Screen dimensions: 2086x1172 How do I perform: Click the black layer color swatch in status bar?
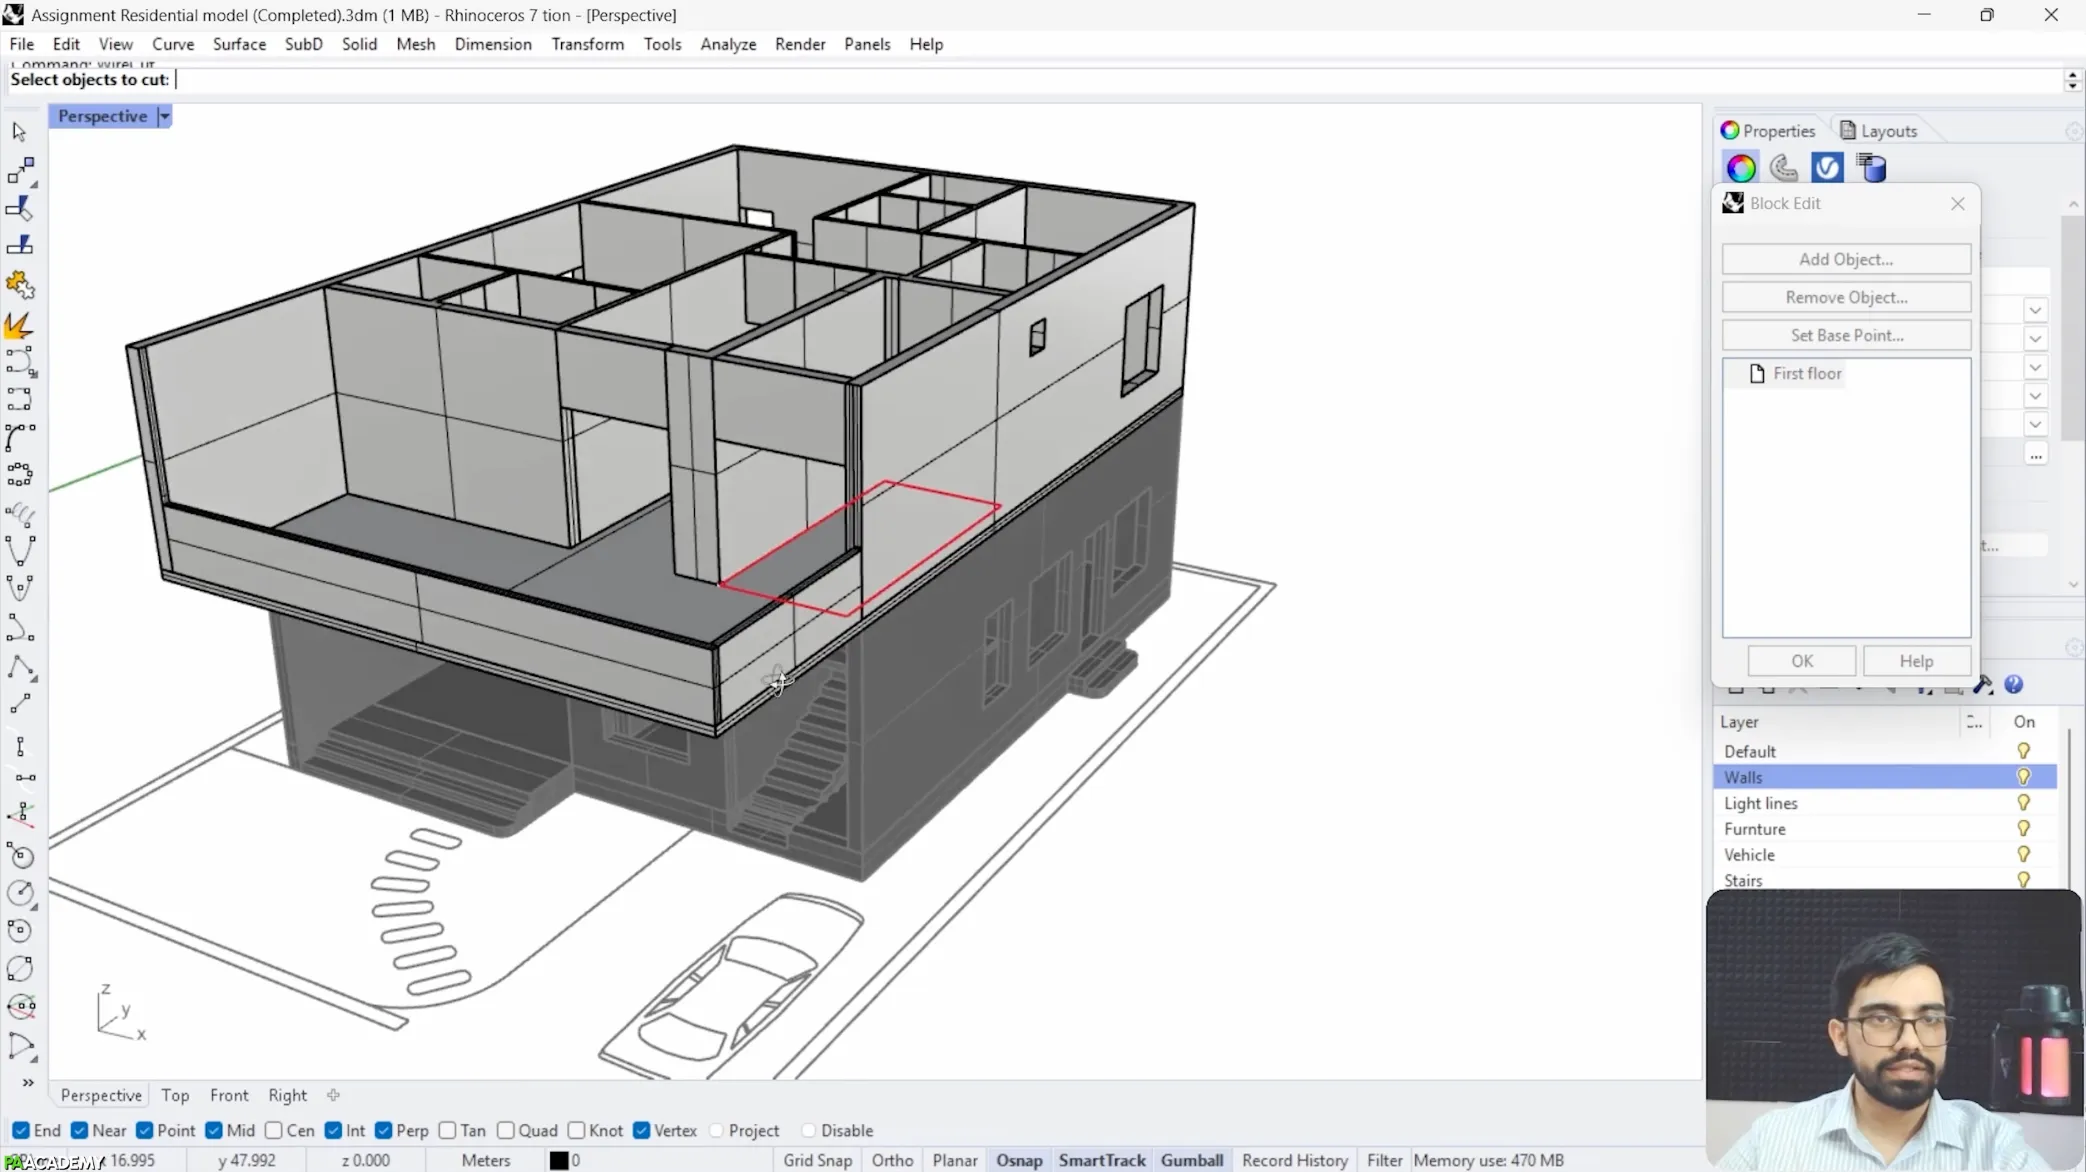559,1160
